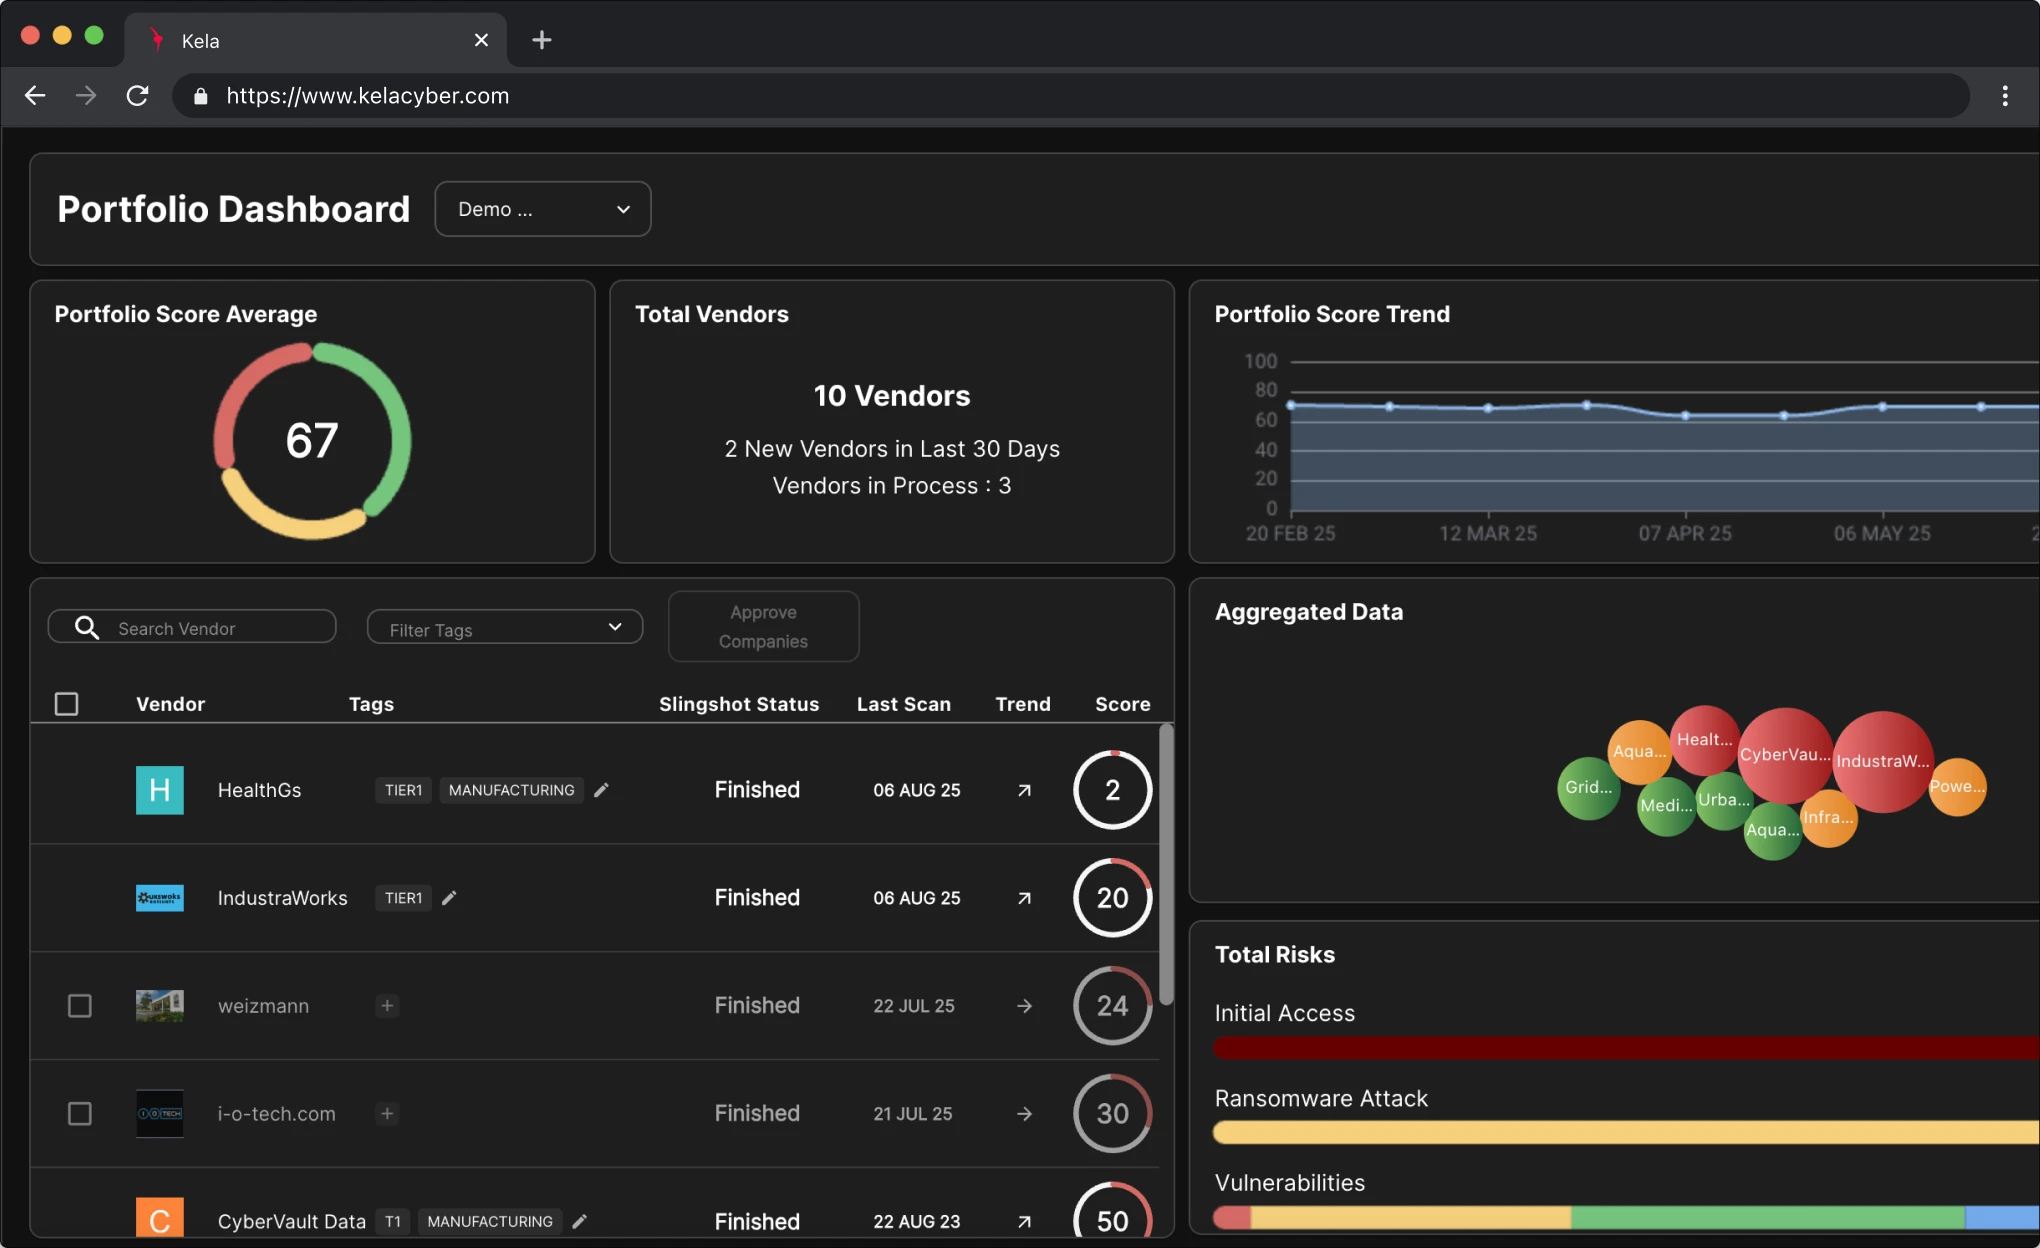Add a tag to weizmann

pyautogui.click(x=387, y=1005)
